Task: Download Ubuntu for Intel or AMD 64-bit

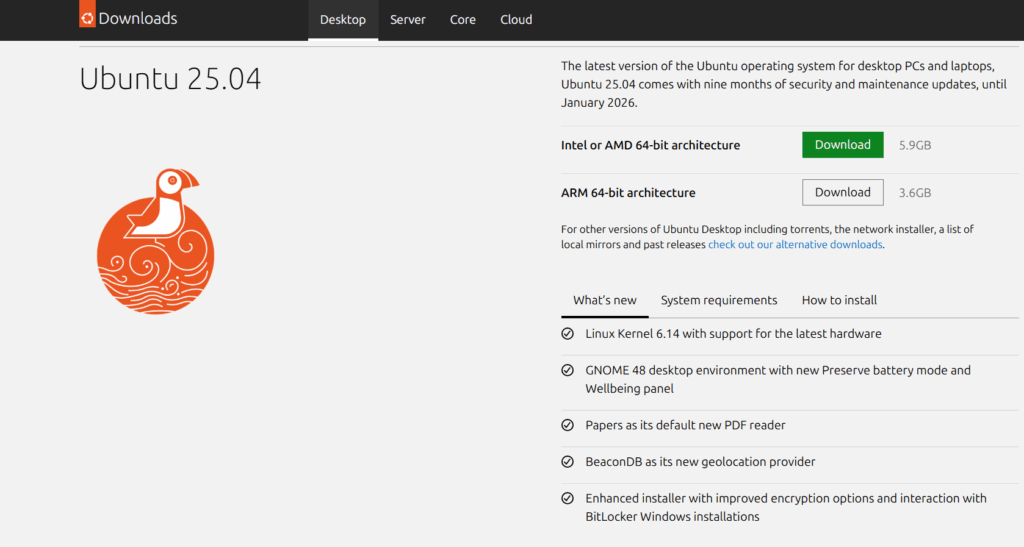Action: (x=842, y=145)
